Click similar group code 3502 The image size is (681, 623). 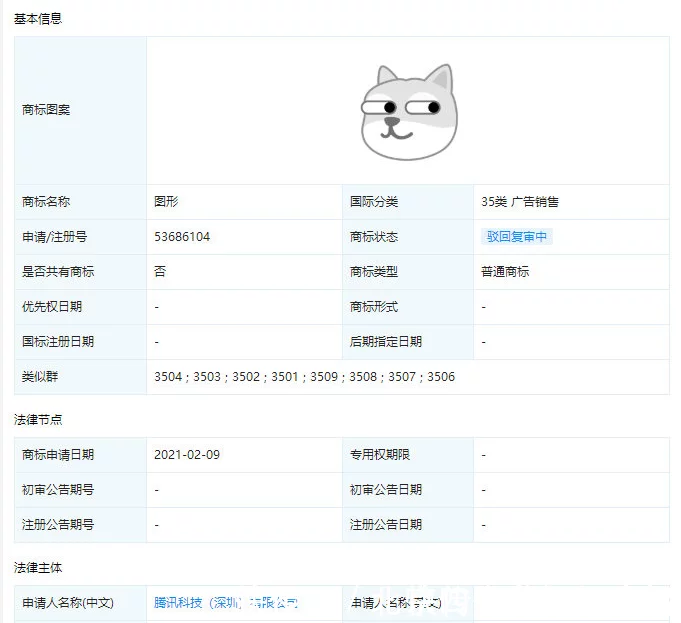[246, 377]
